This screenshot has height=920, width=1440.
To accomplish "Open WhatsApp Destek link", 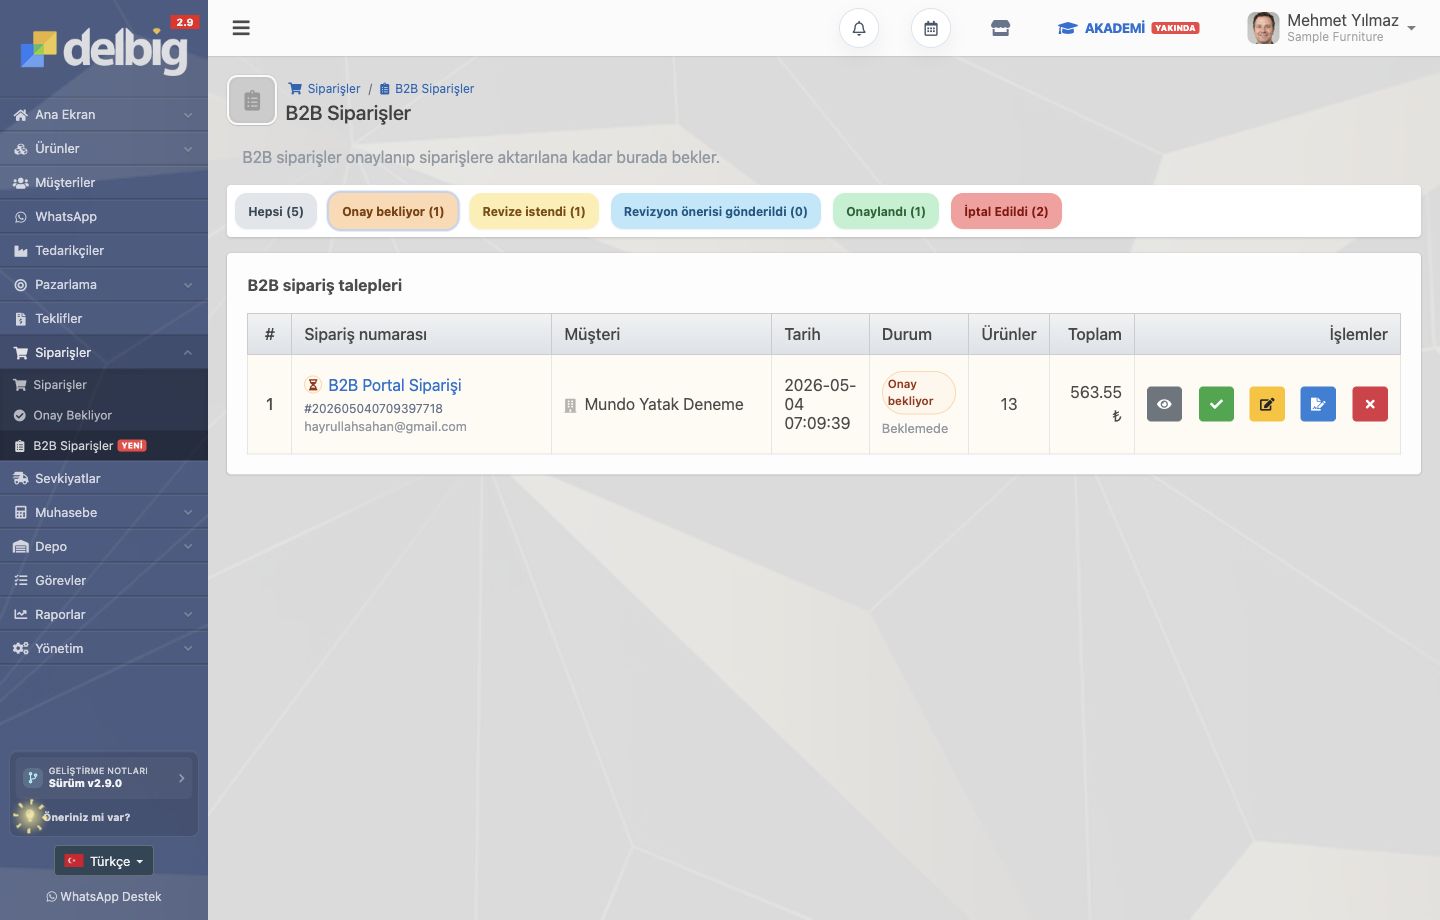I will click(x=104, y=897).
